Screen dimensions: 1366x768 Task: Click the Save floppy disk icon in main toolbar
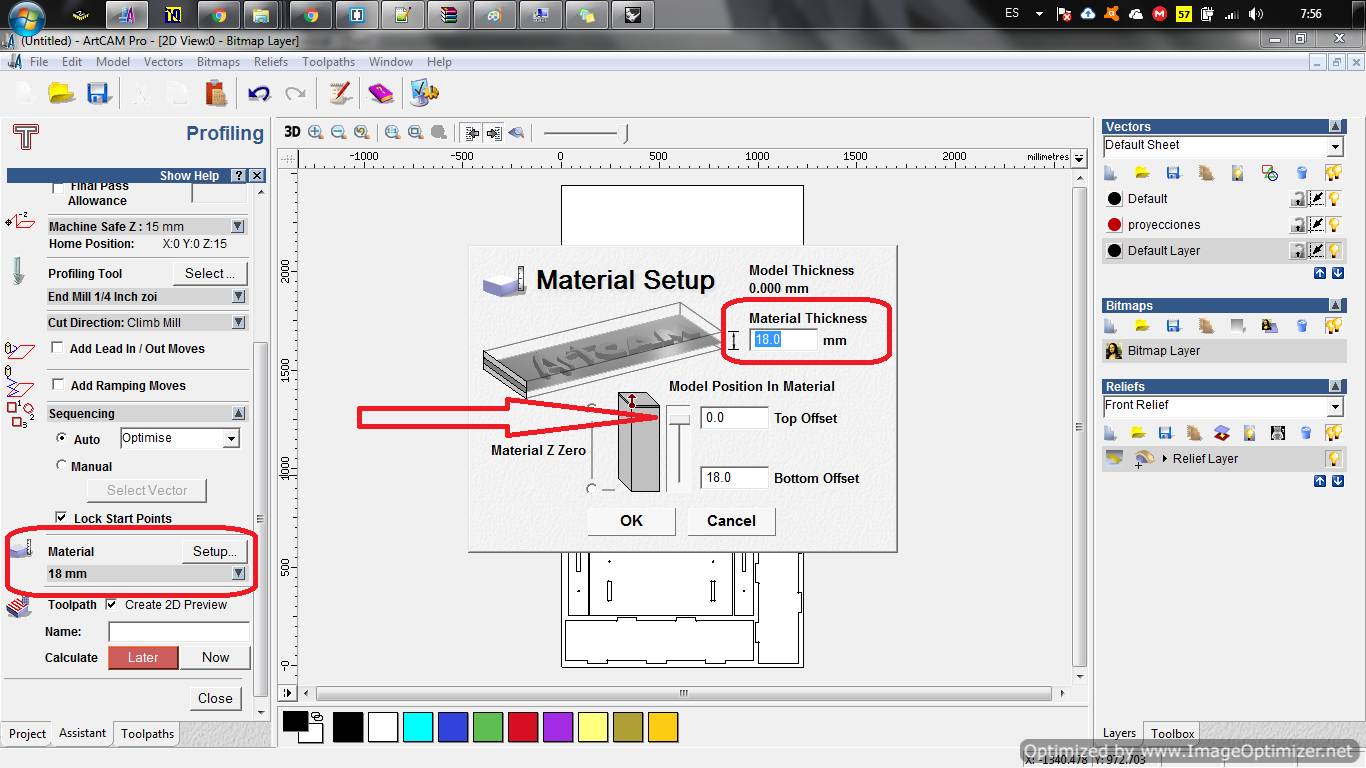click(97, 93)
